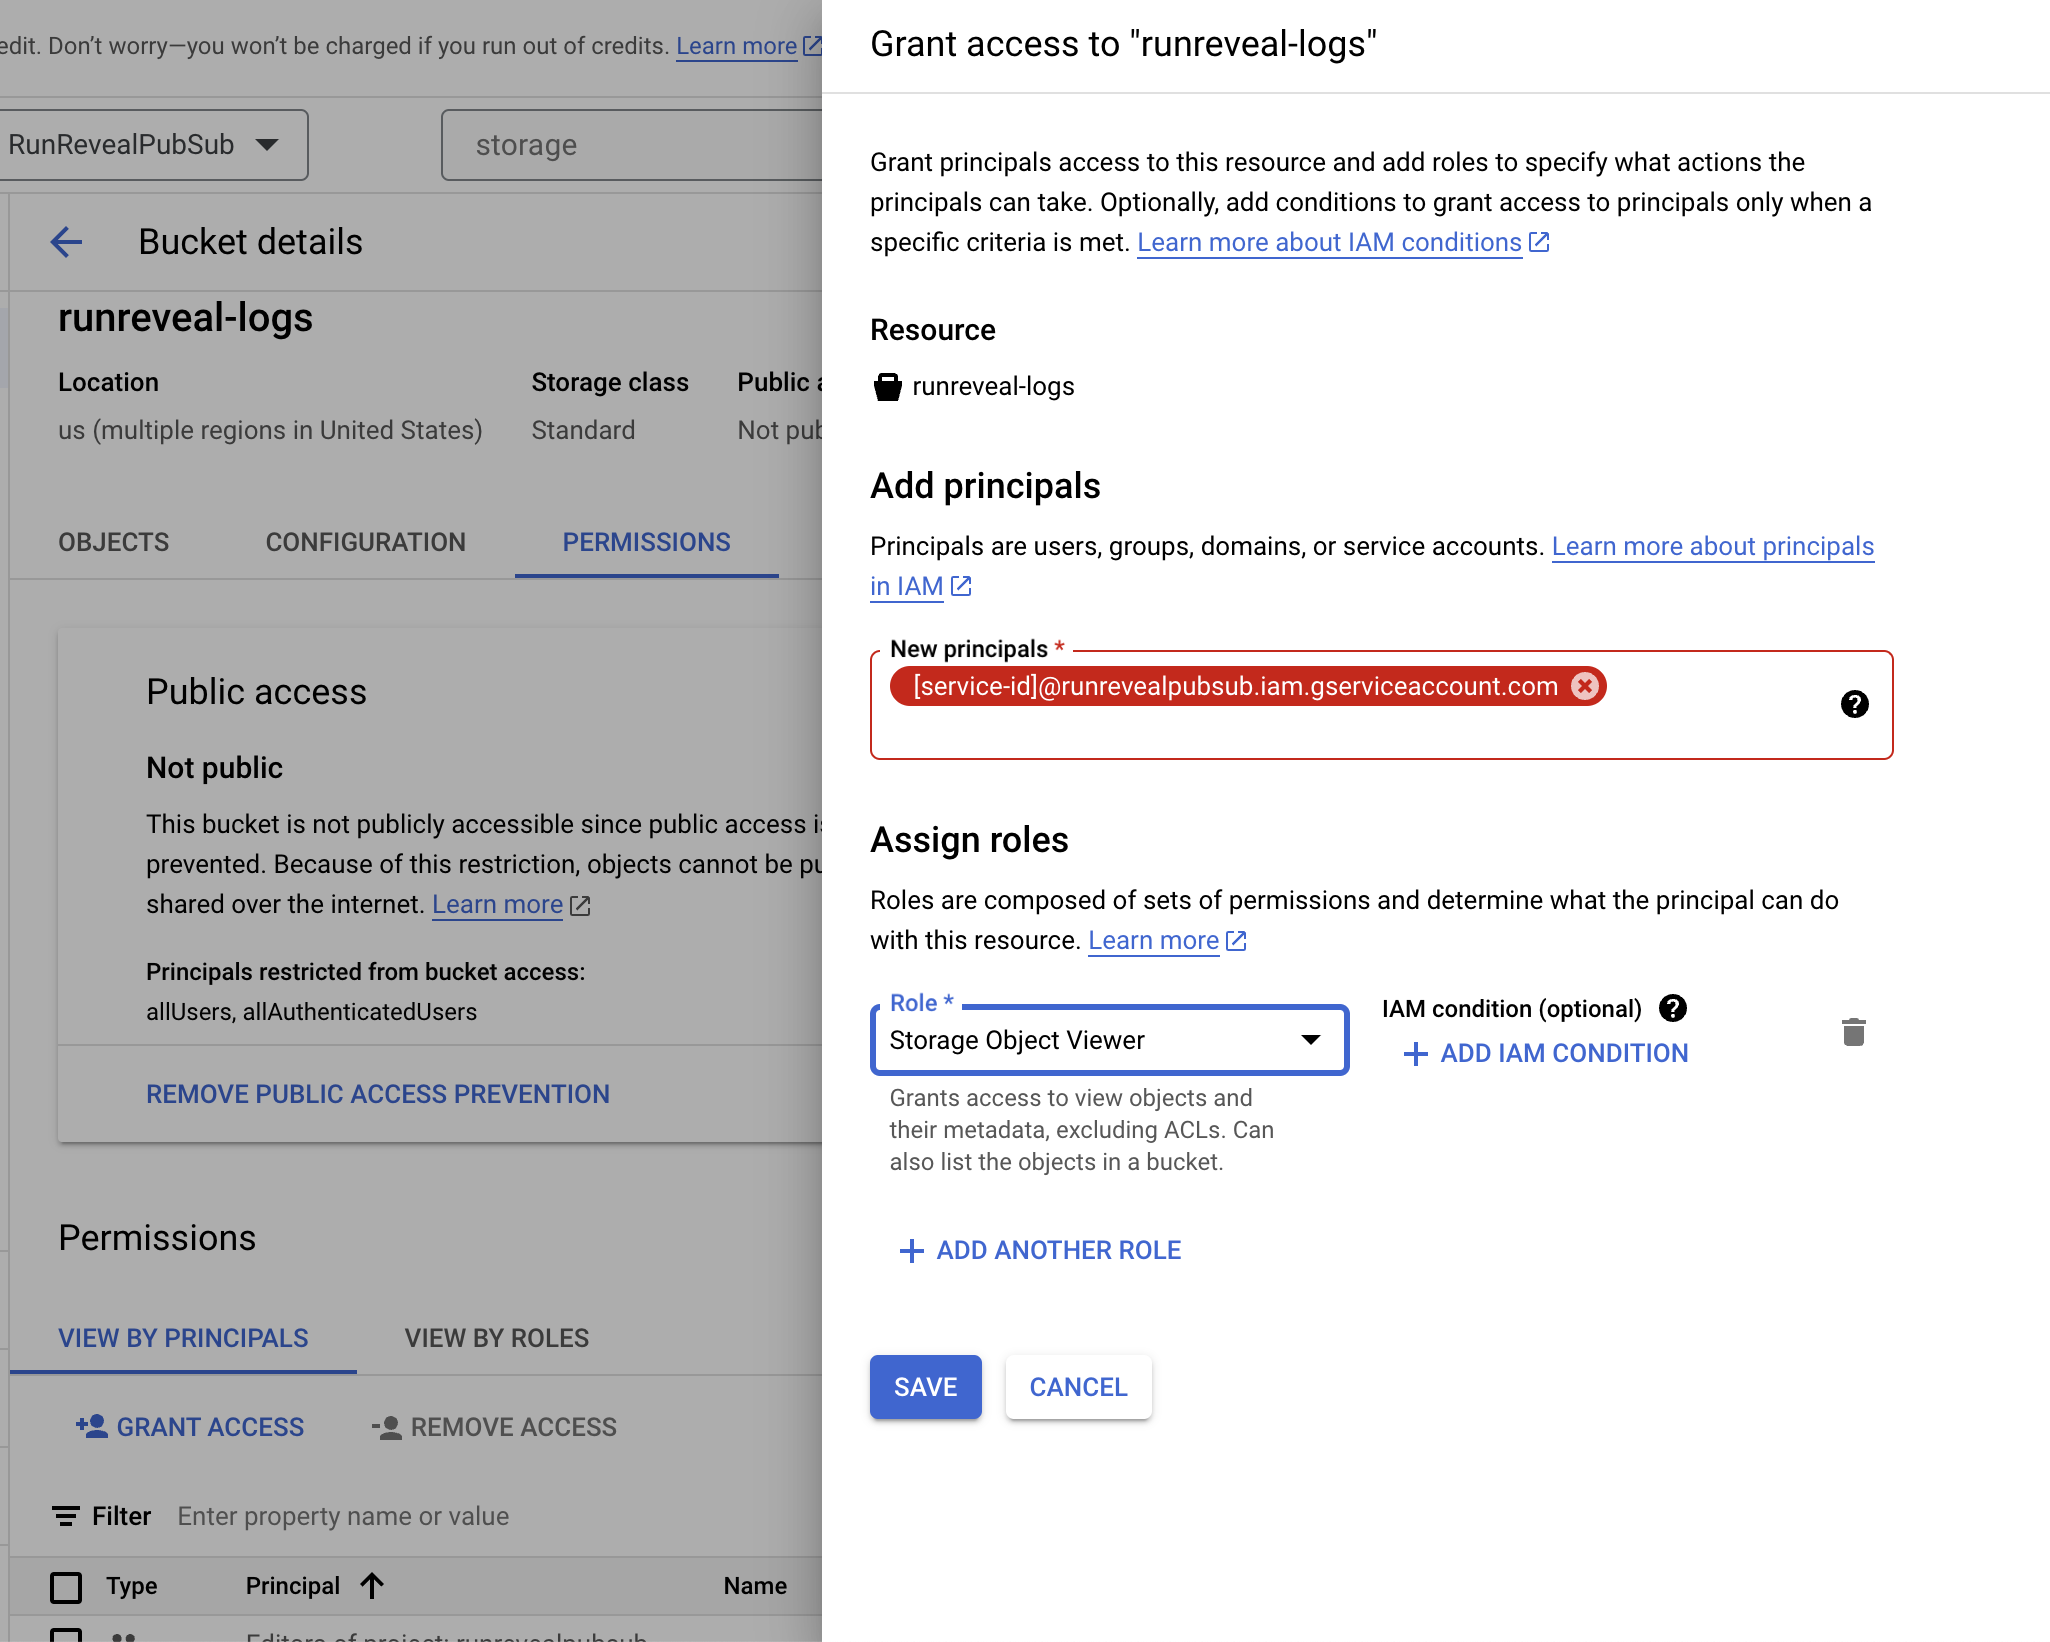
Task: Click the Save button
Action: [x=925, y=1387]
